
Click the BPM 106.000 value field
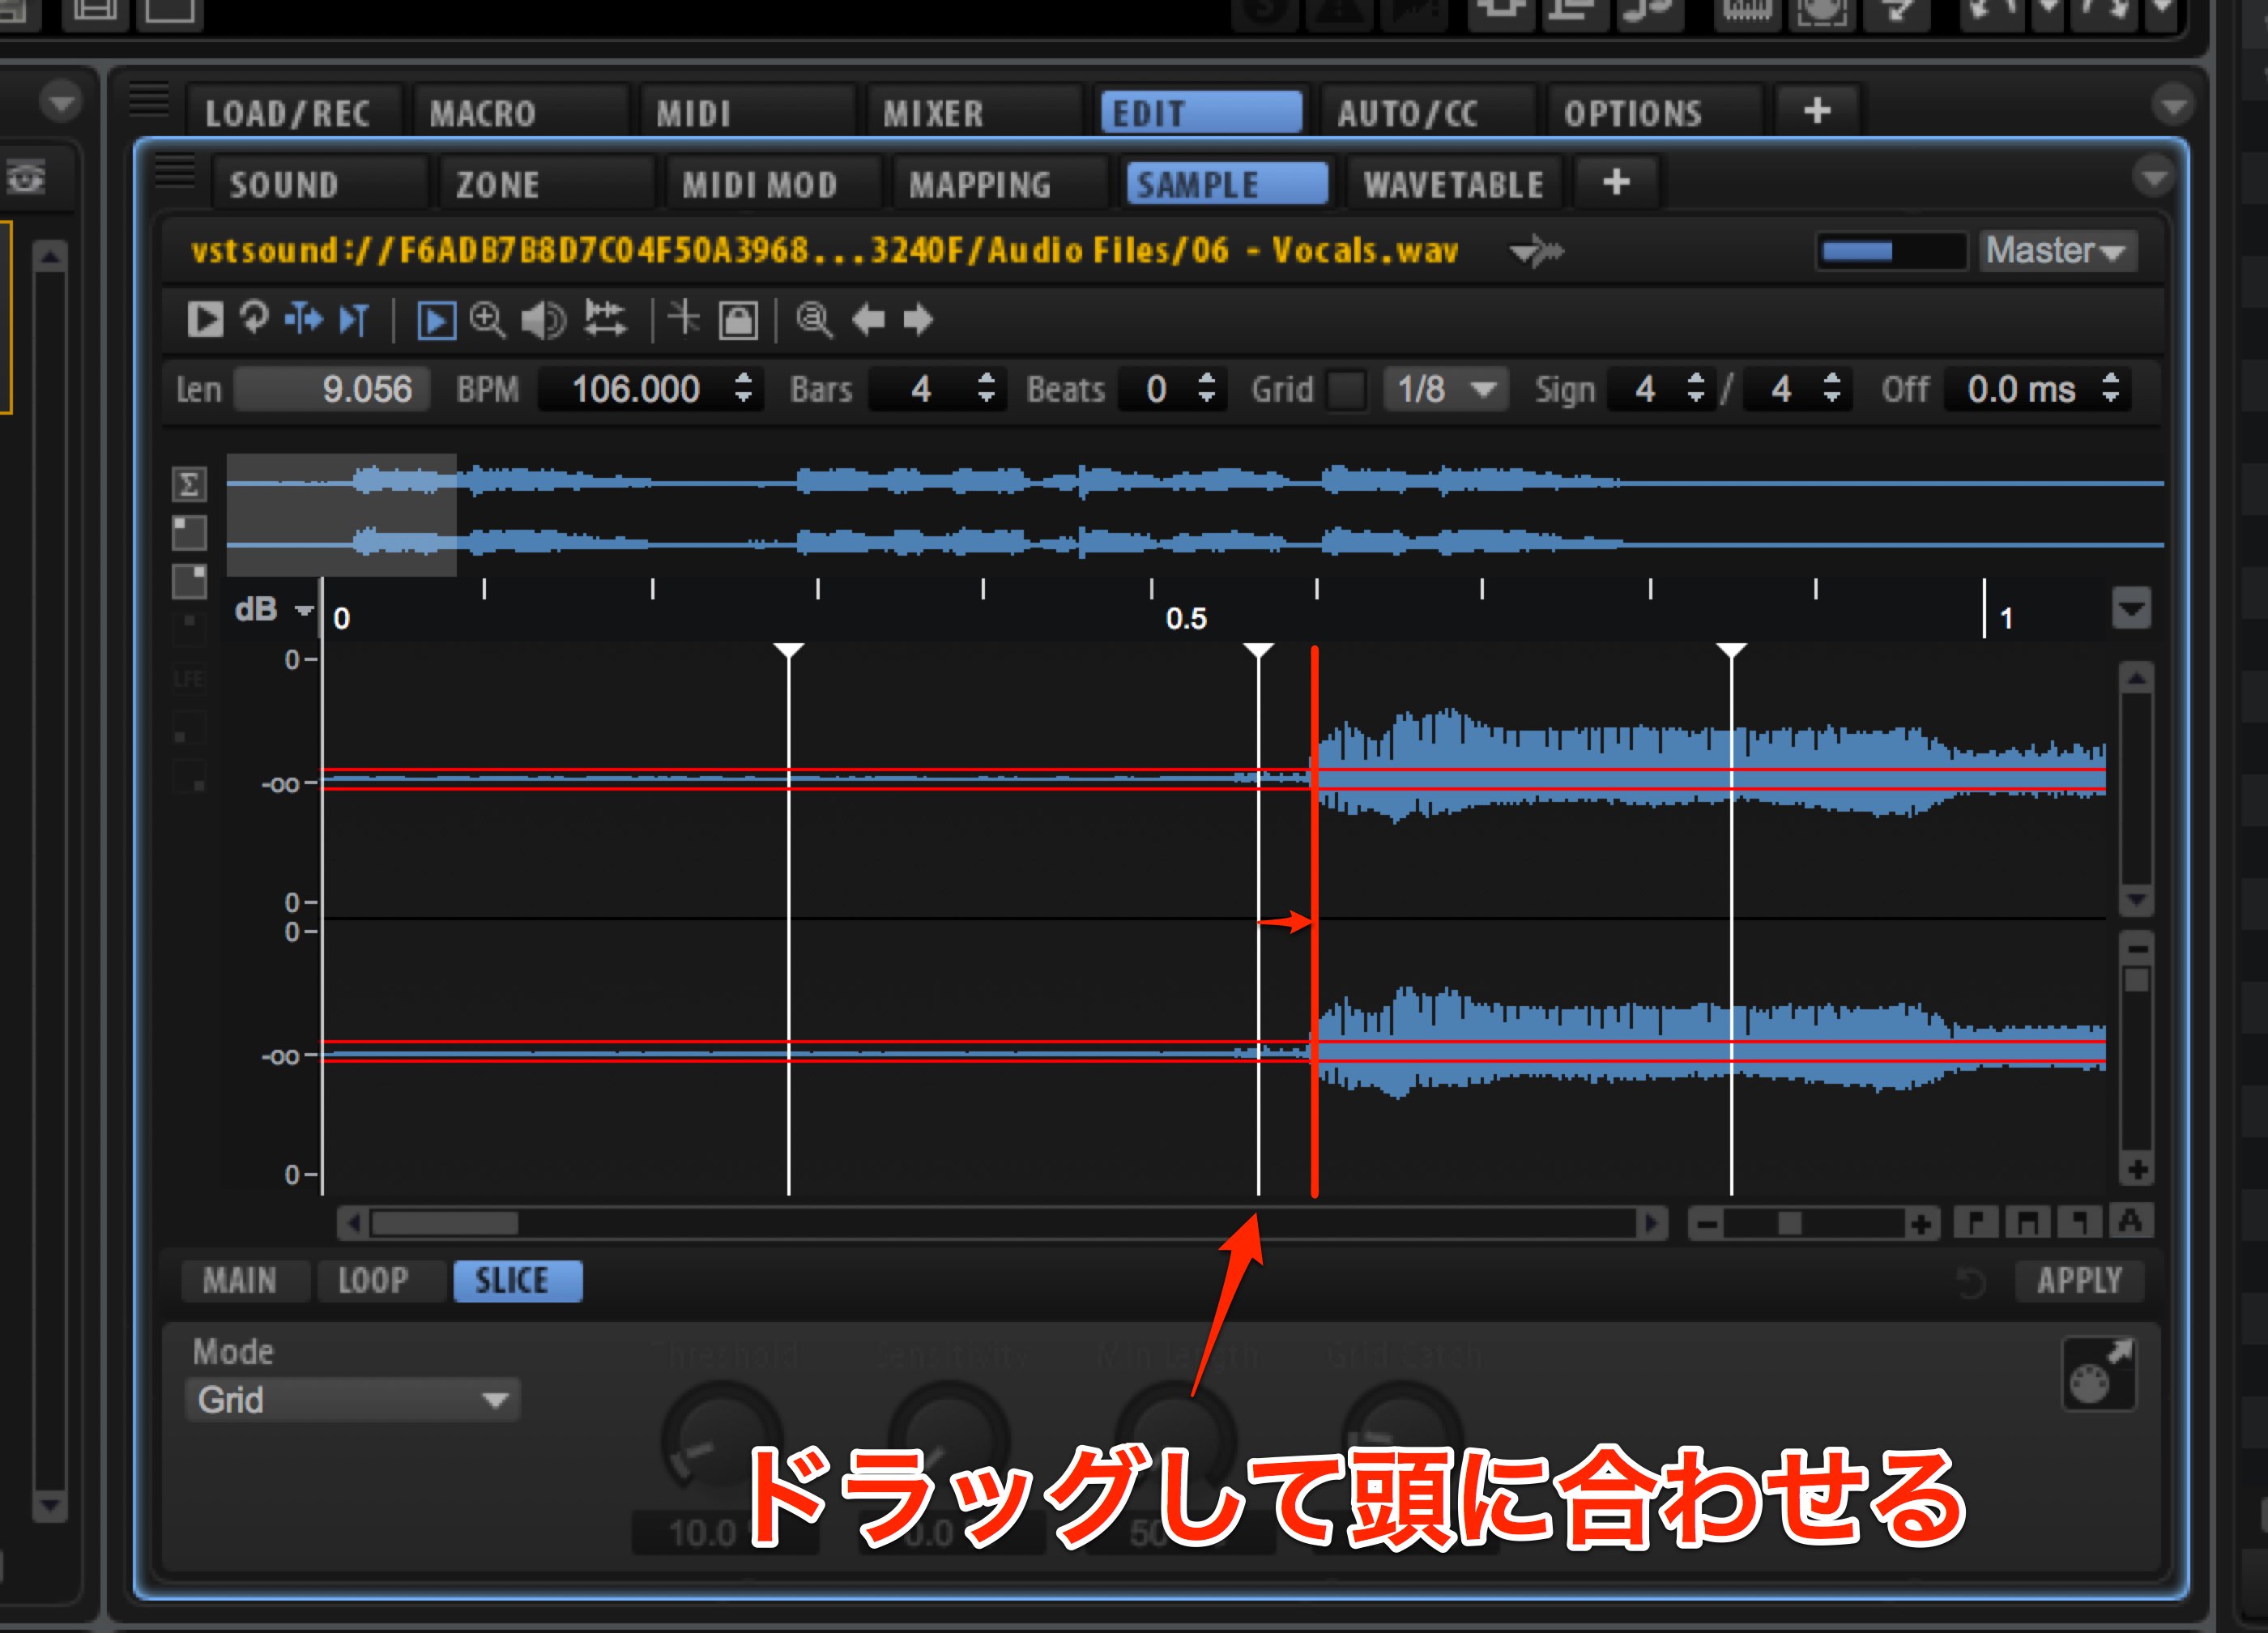636,389
